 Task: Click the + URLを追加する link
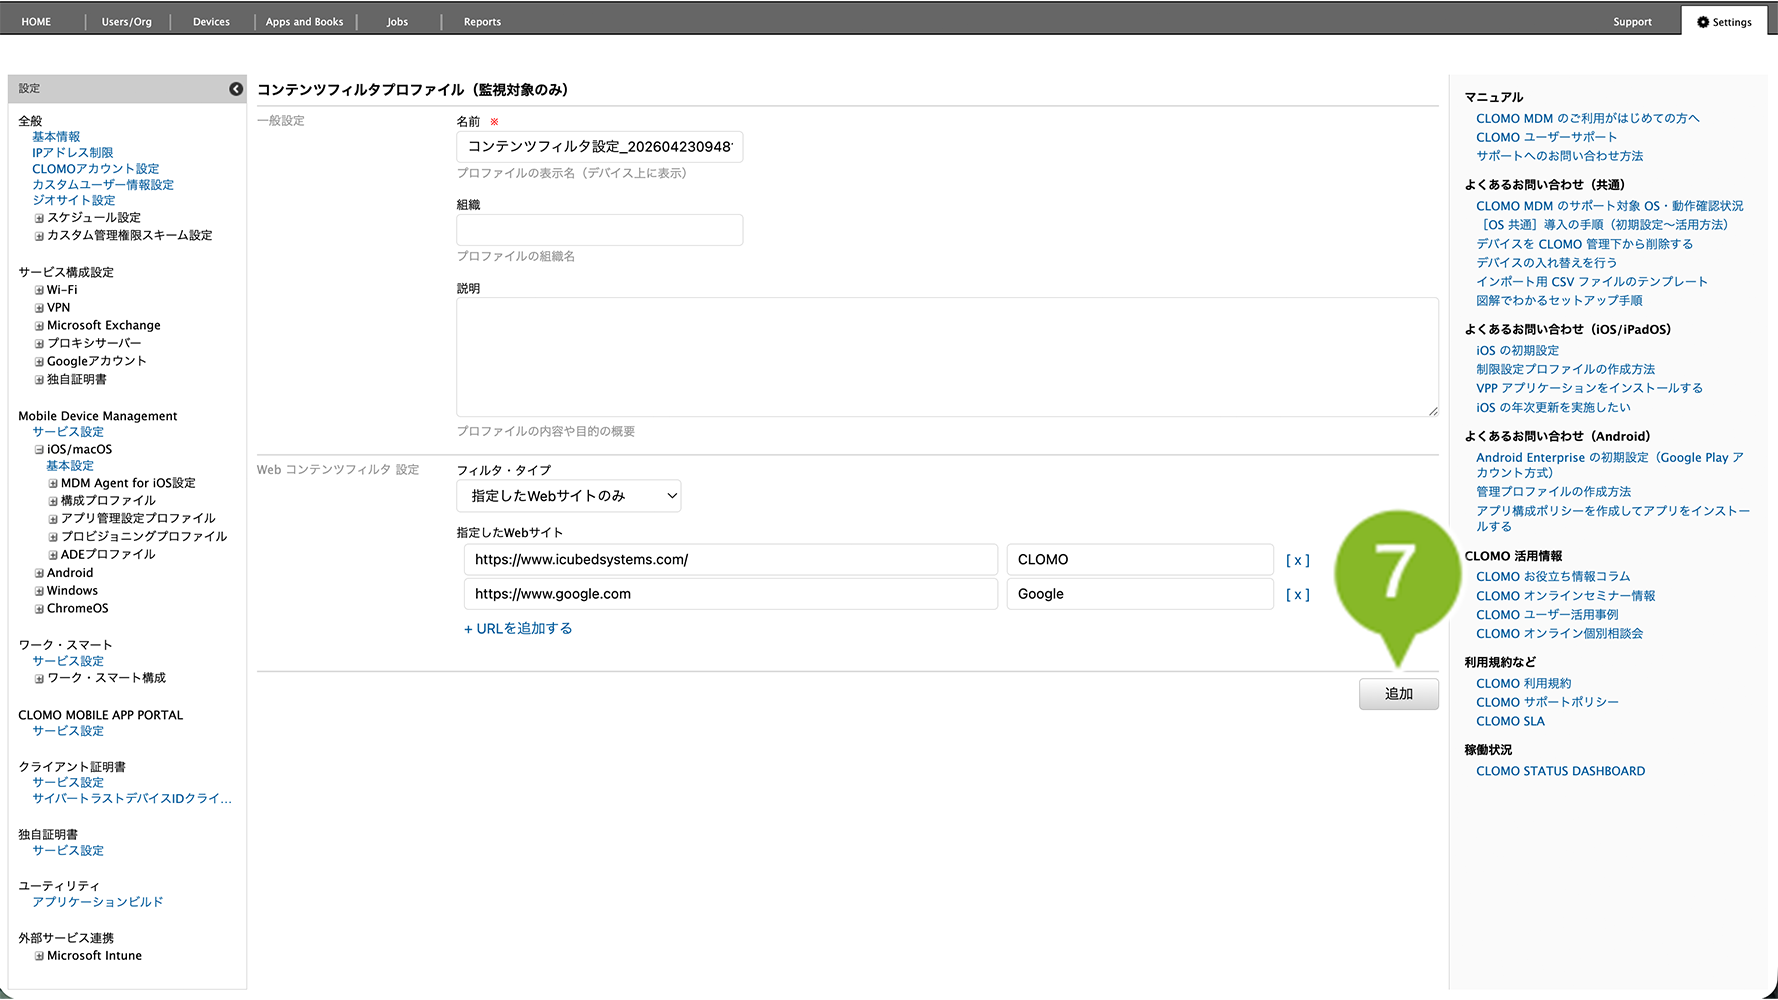(x=518, y=628)
